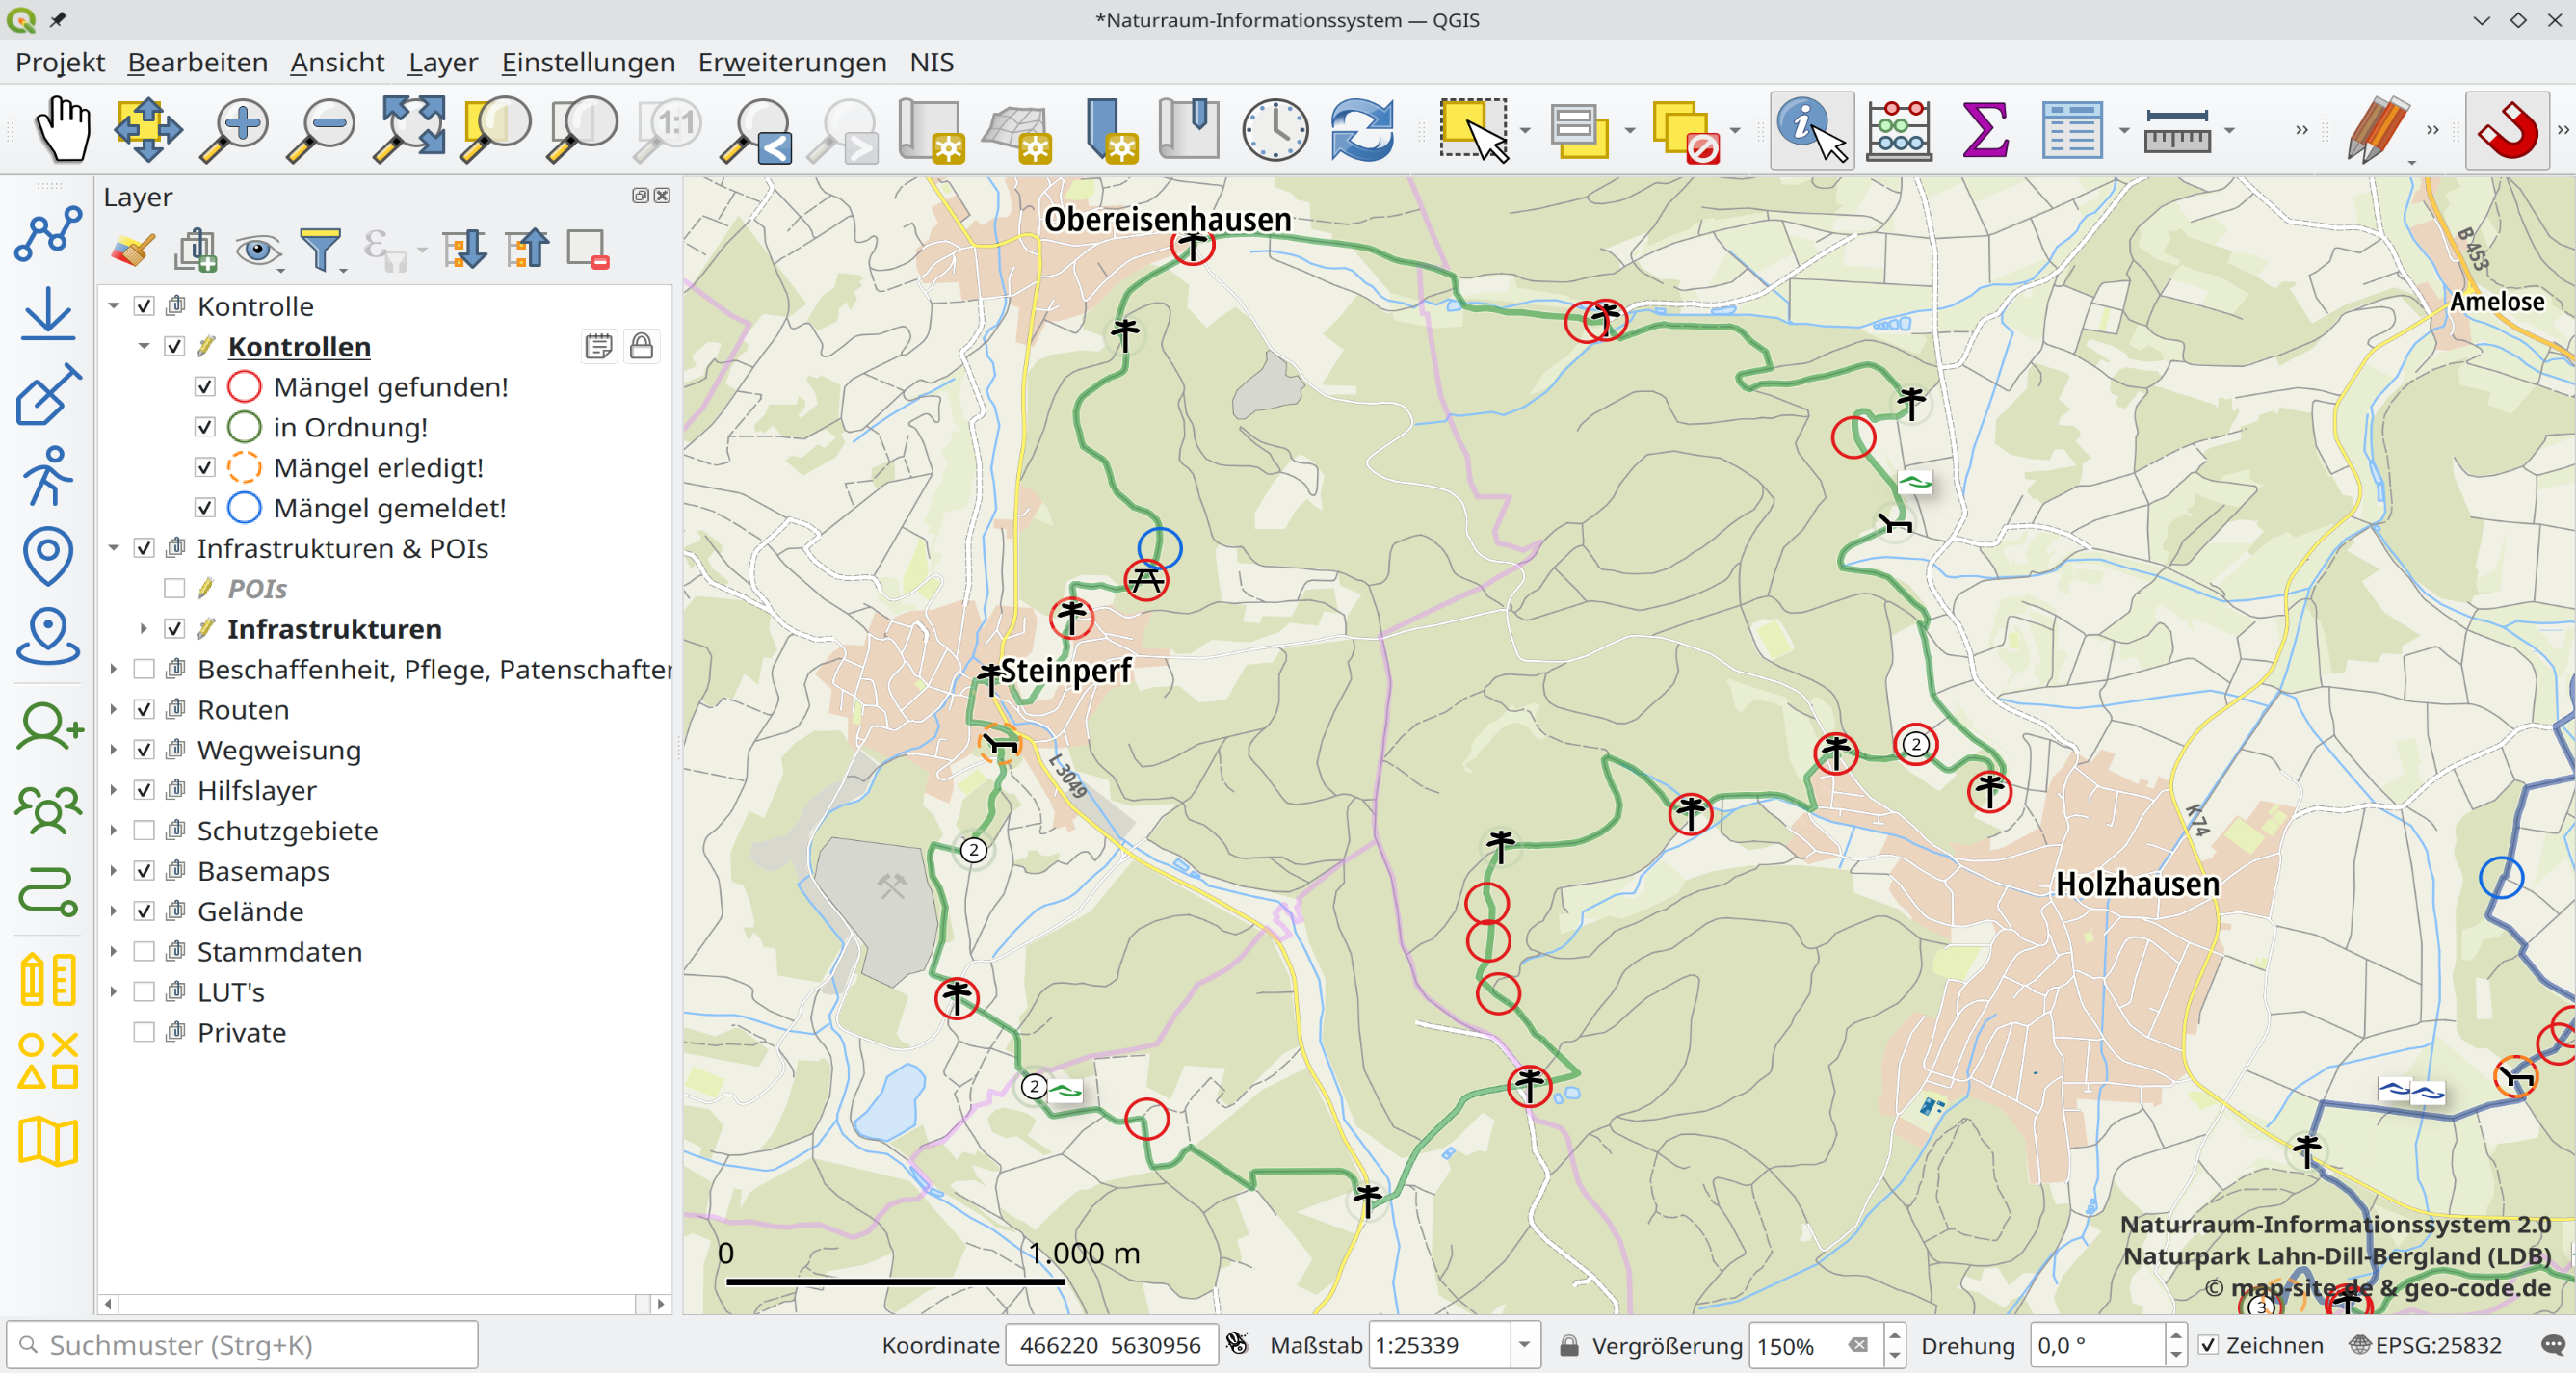The height and width of the screenshot is (1373, 2576).
Task: Open the Projekt menu
Action: [x=60, y=62]
